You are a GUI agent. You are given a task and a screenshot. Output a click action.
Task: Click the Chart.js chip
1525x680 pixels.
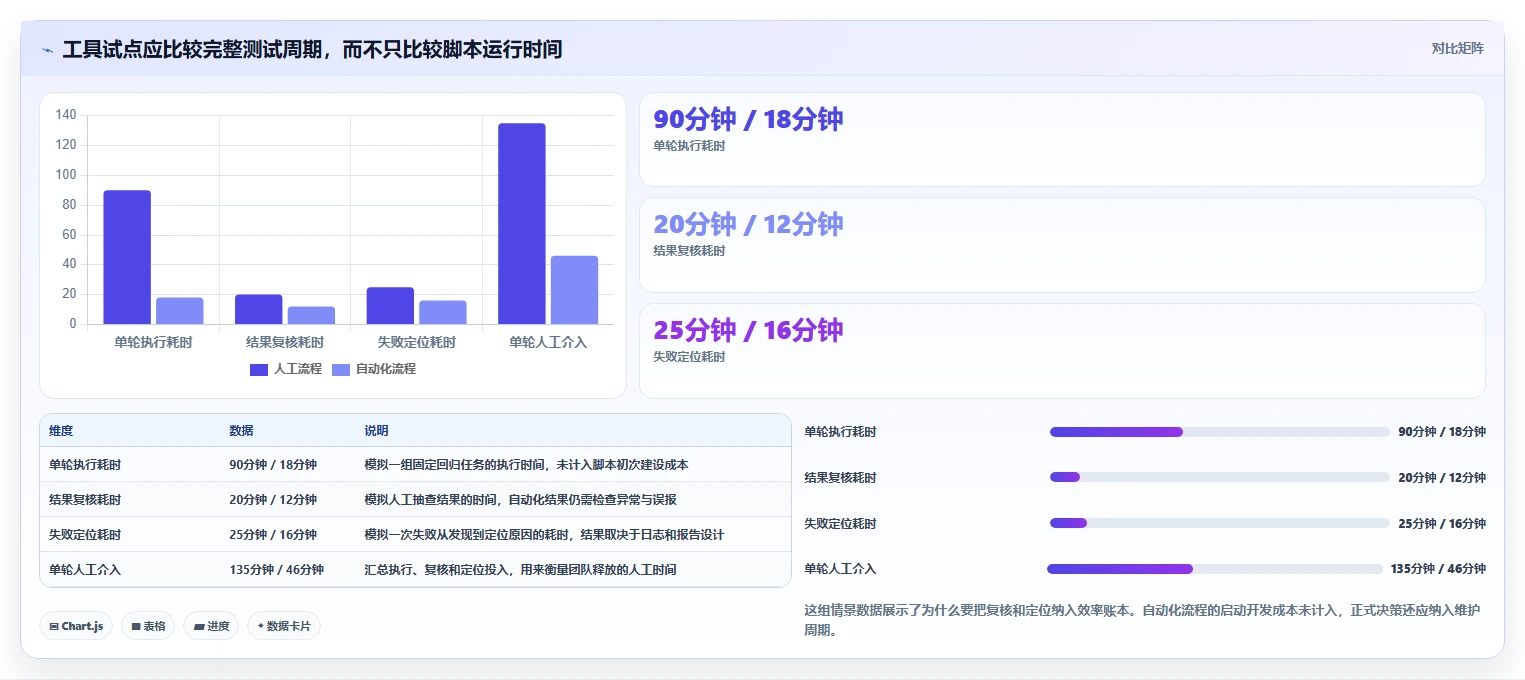(76, 626)
